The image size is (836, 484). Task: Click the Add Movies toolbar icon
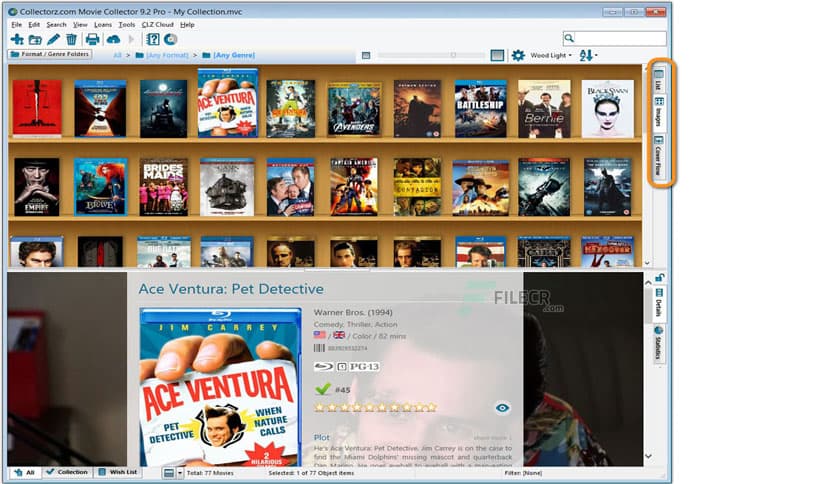pos(18,39)
